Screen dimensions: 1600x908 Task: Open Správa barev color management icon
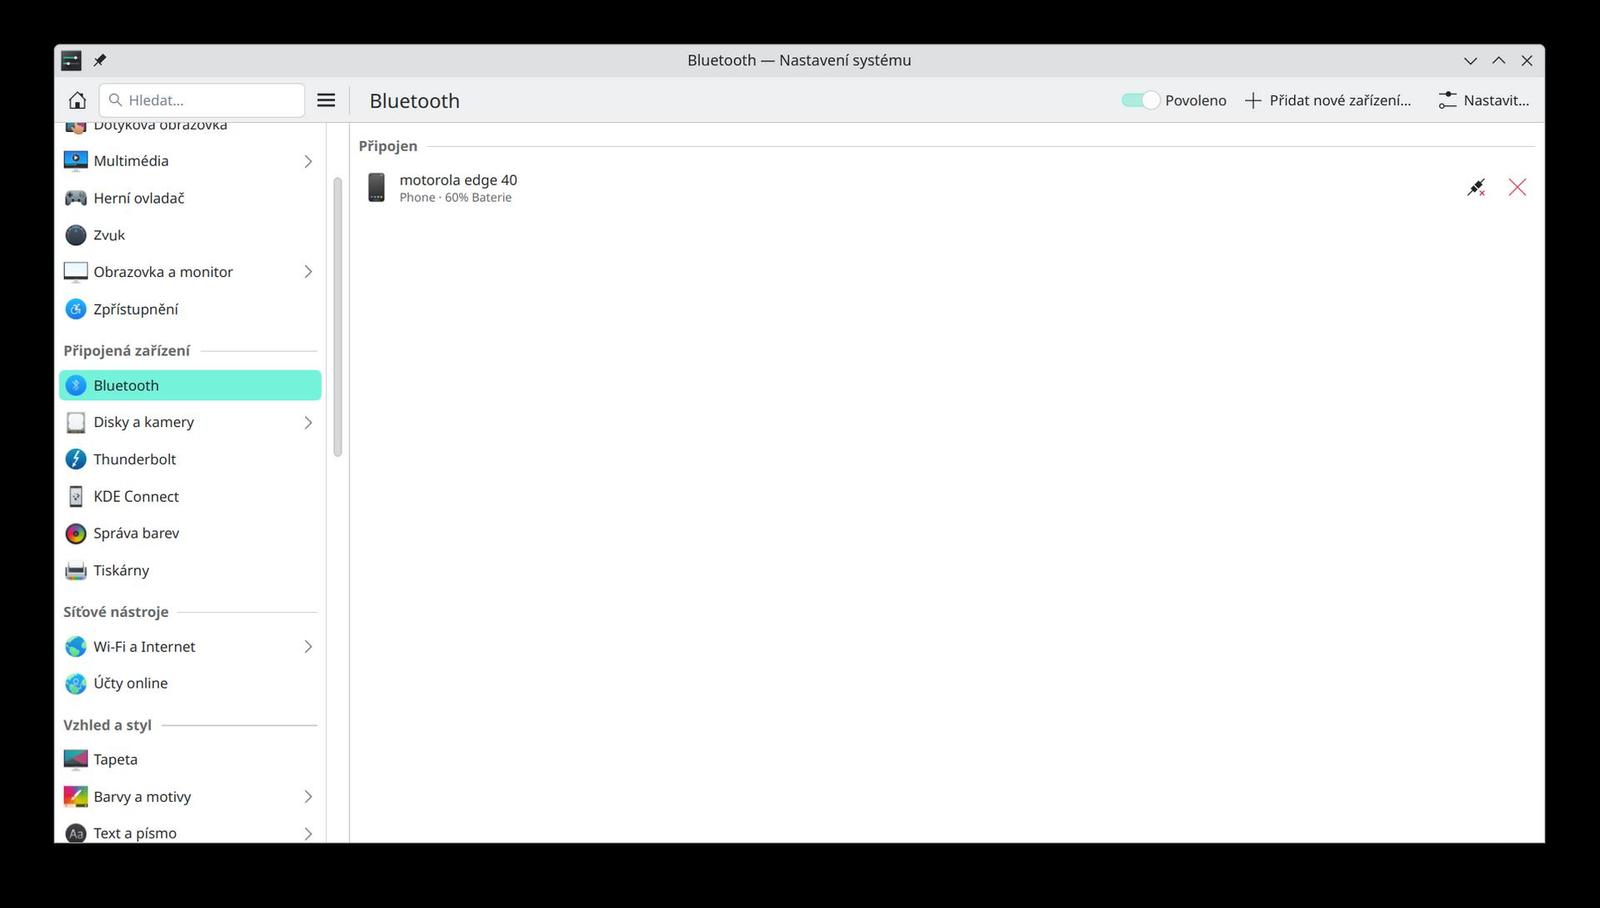point(75,533)
